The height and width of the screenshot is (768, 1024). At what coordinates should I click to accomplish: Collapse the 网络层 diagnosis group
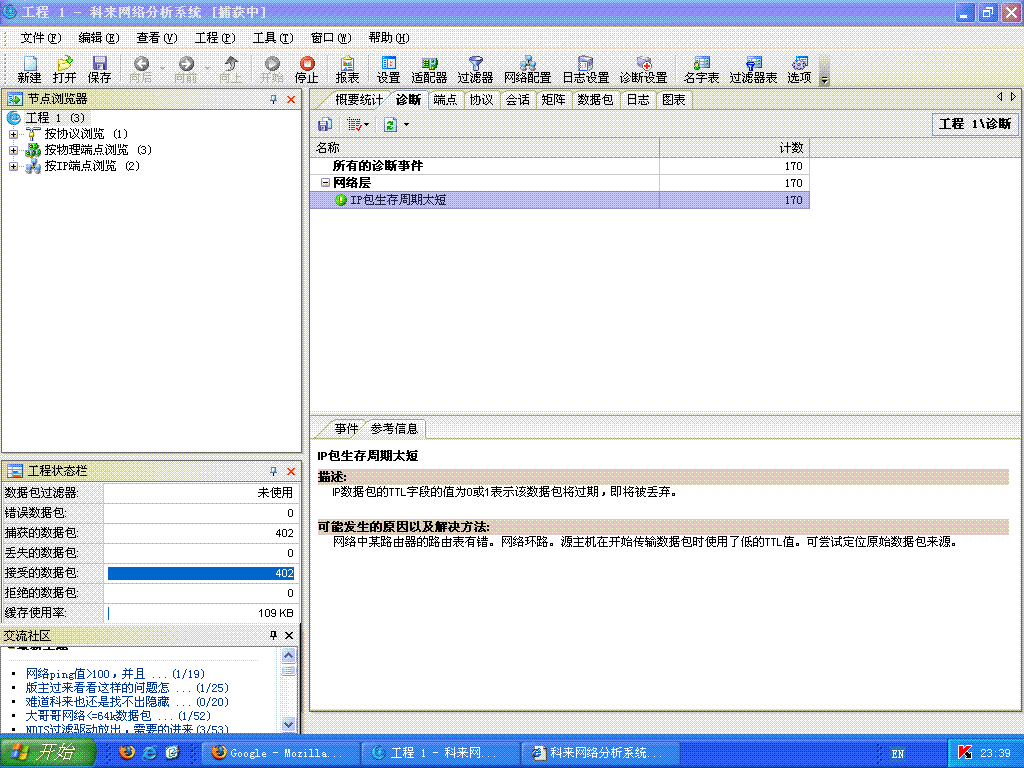click(x=325, y=183)
